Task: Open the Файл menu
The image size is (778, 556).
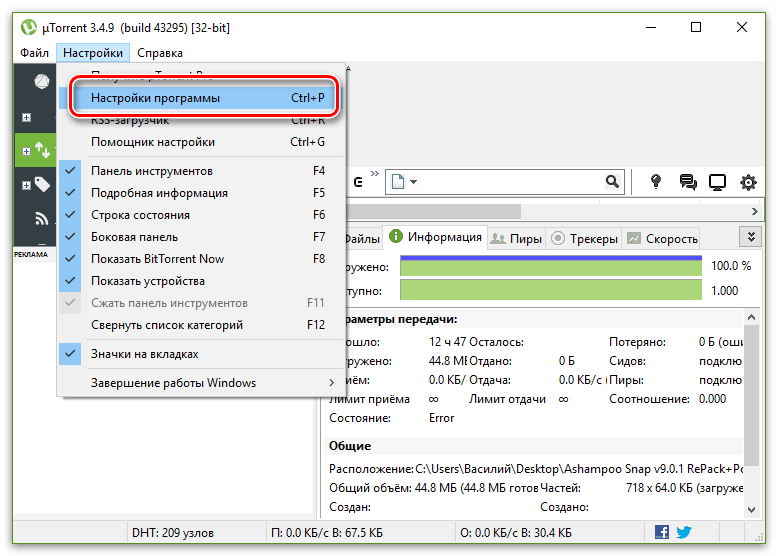Action: tap(34, 53)
